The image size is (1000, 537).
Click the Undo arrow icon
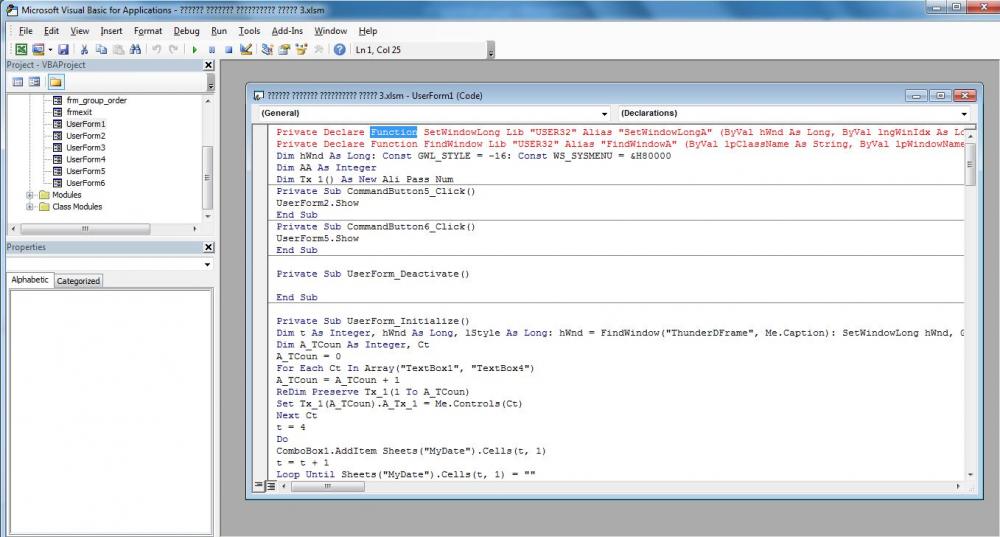click(x=156, y=49)
